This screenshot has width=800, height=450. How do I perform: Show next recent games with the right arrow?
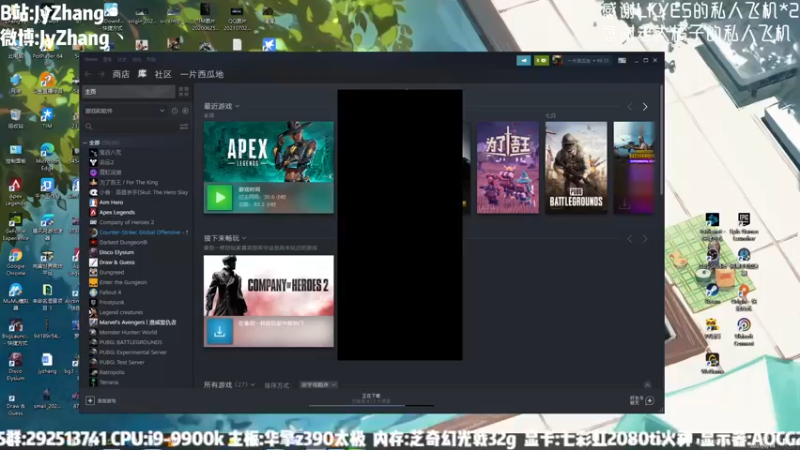(645, 107)
